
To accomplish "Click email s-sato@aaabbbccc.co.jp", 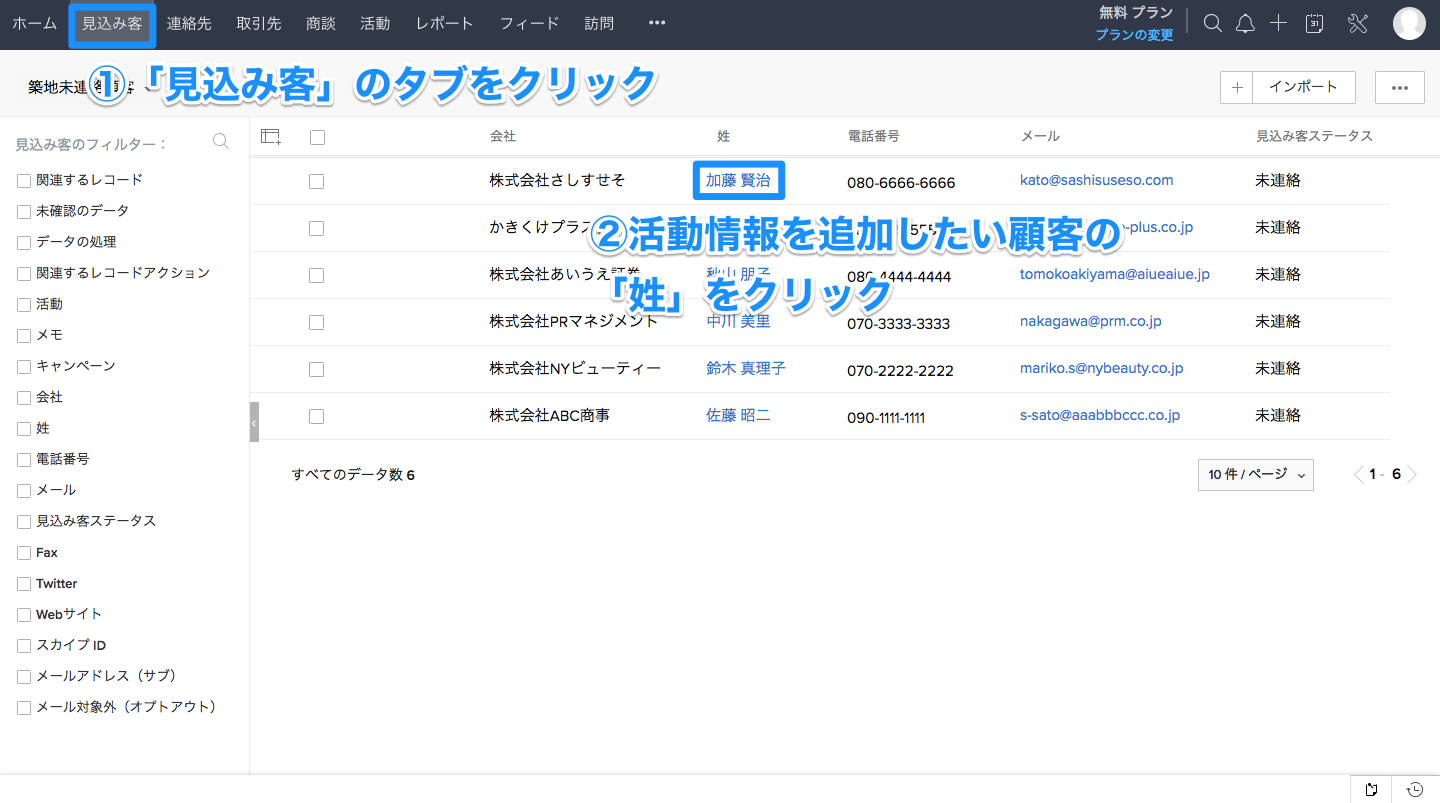I will [x=1100, y=415].
